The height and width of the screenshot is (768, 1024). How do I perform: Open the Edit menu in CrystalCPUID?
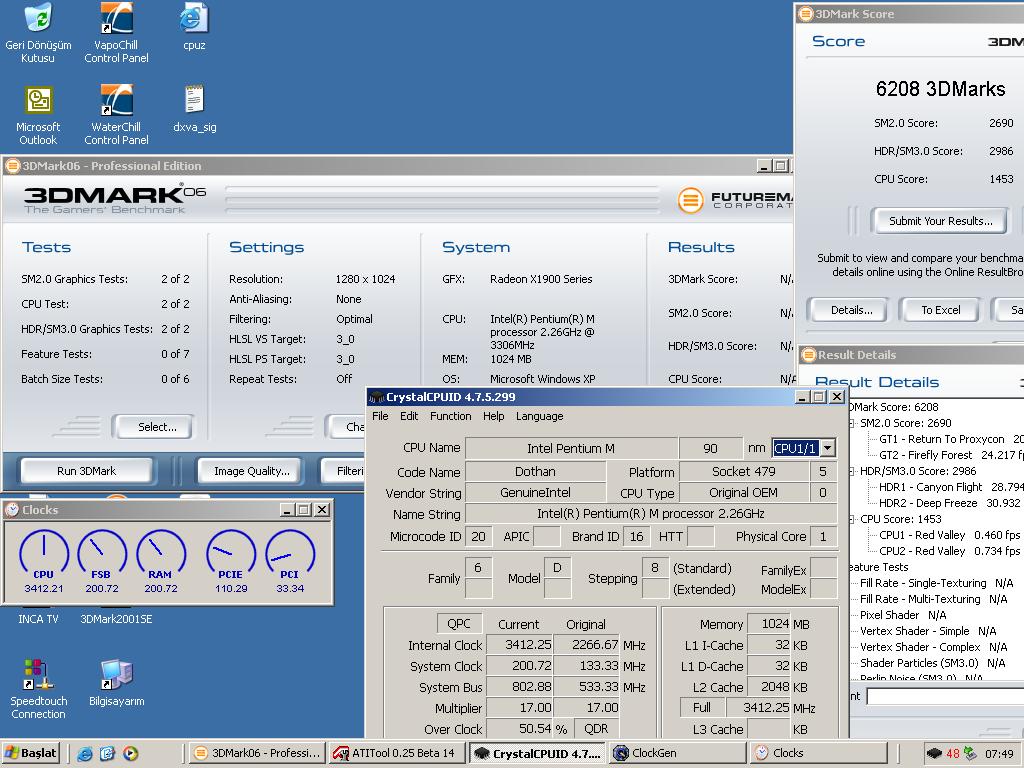pyautogui.click(x=409, y=416)
